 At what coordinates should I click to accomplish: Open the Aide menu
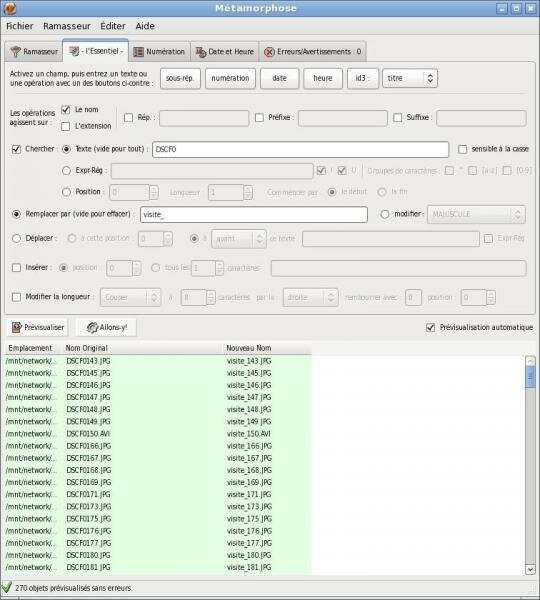click(145, 26)
